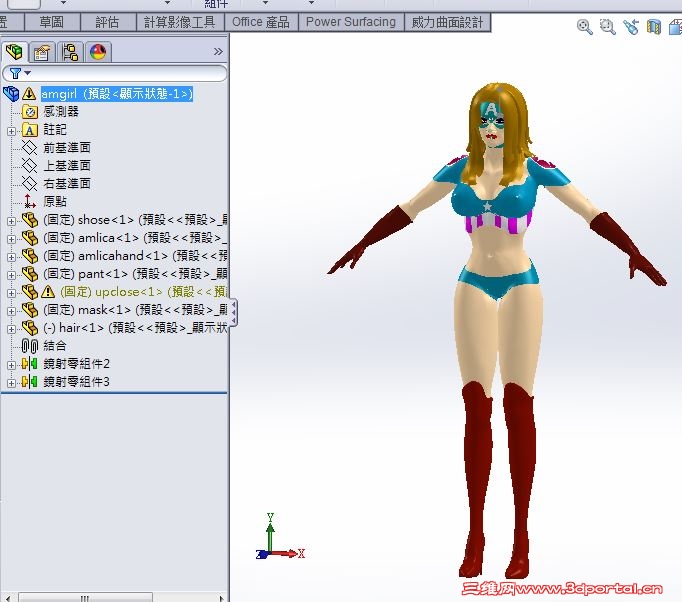
Task: Open the 評估 evaluate tab
Action: (108, 22)
